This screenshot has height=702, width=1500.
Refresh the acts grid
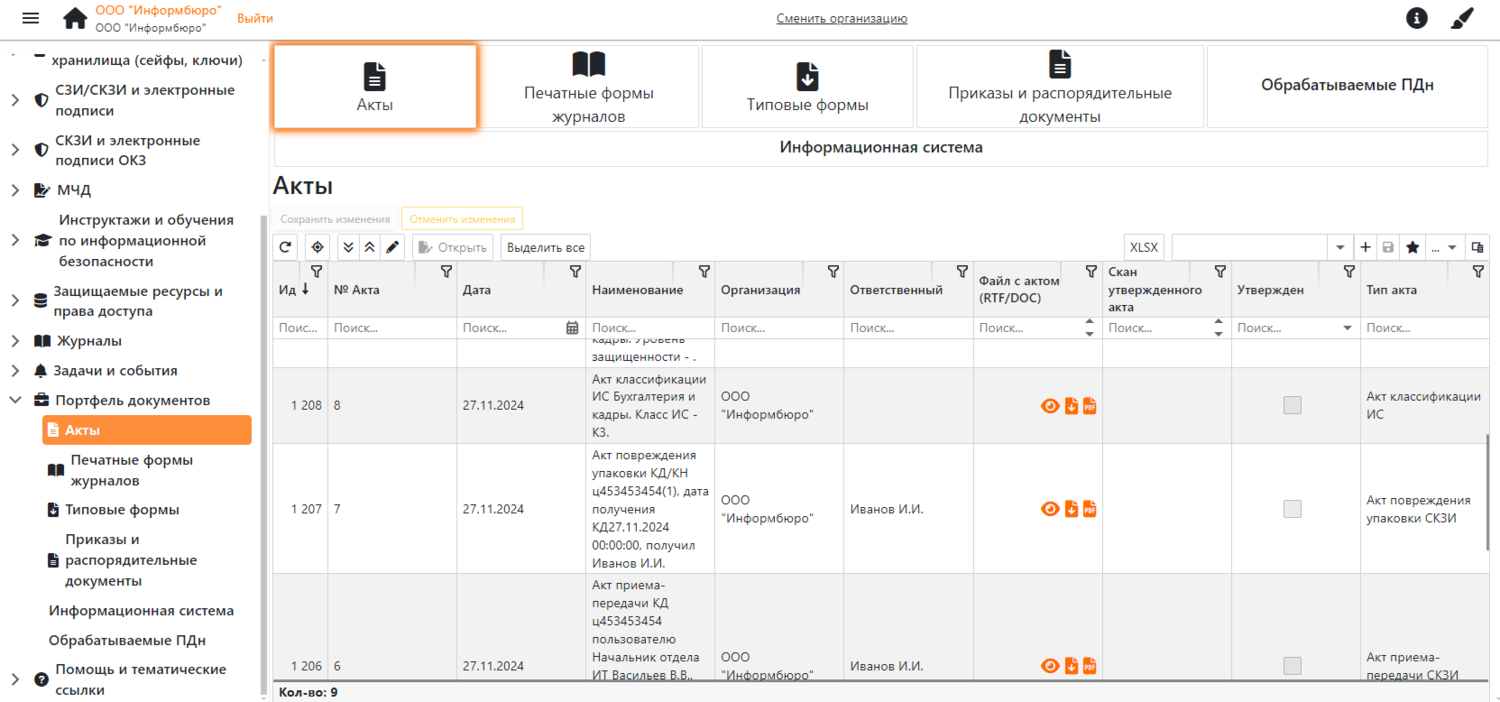pyautogui.click(x=285, y=247)
